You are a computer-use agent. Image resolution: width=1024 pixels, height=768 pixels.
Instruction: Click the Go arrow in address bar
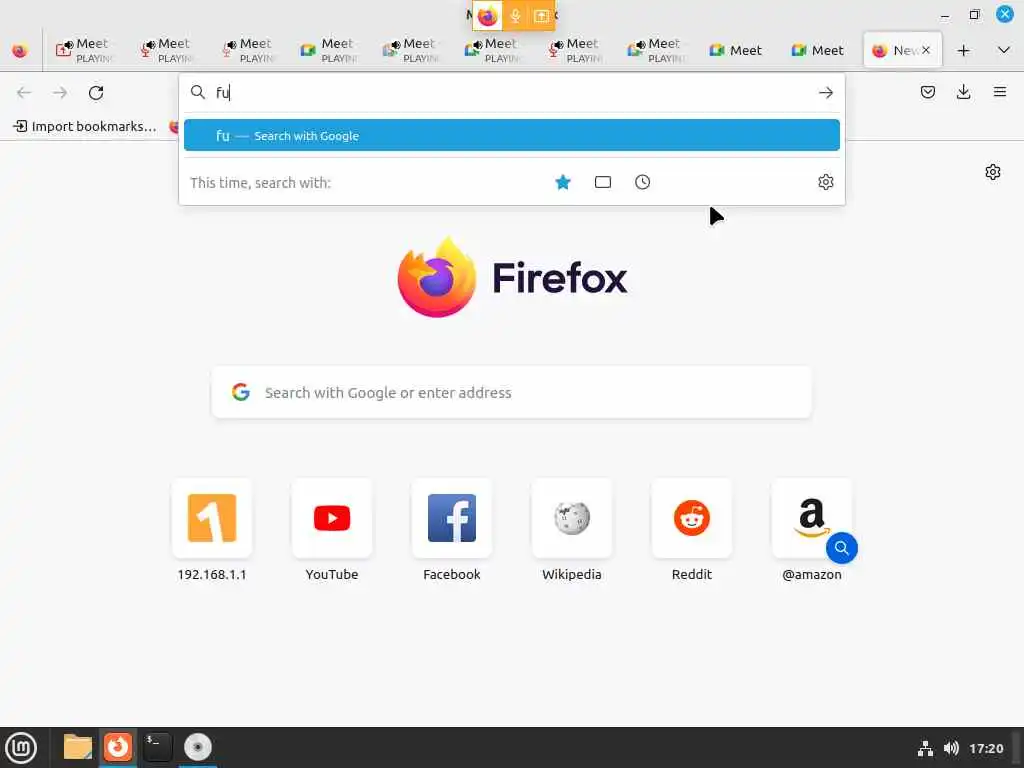(825, 93)
